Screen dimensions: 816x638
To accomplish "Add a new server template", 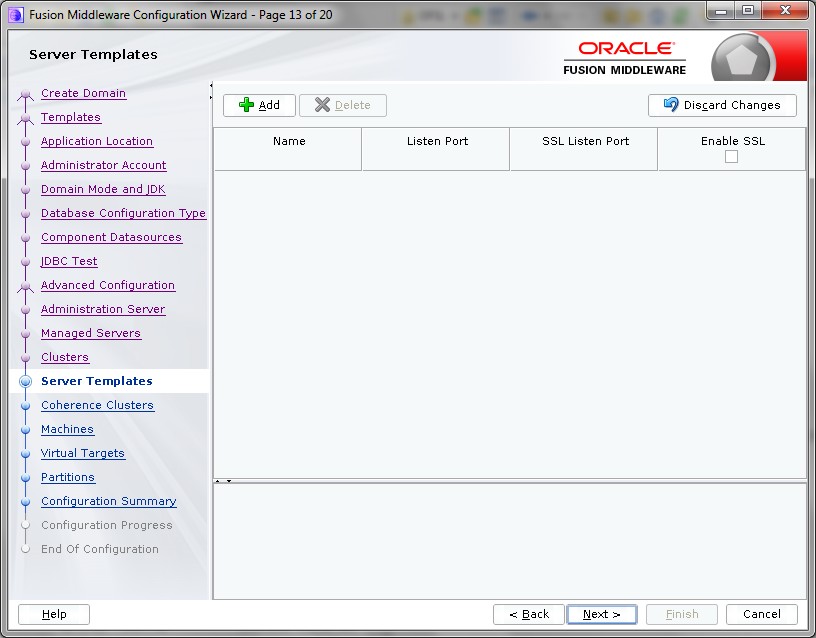I will pos(259,105).
